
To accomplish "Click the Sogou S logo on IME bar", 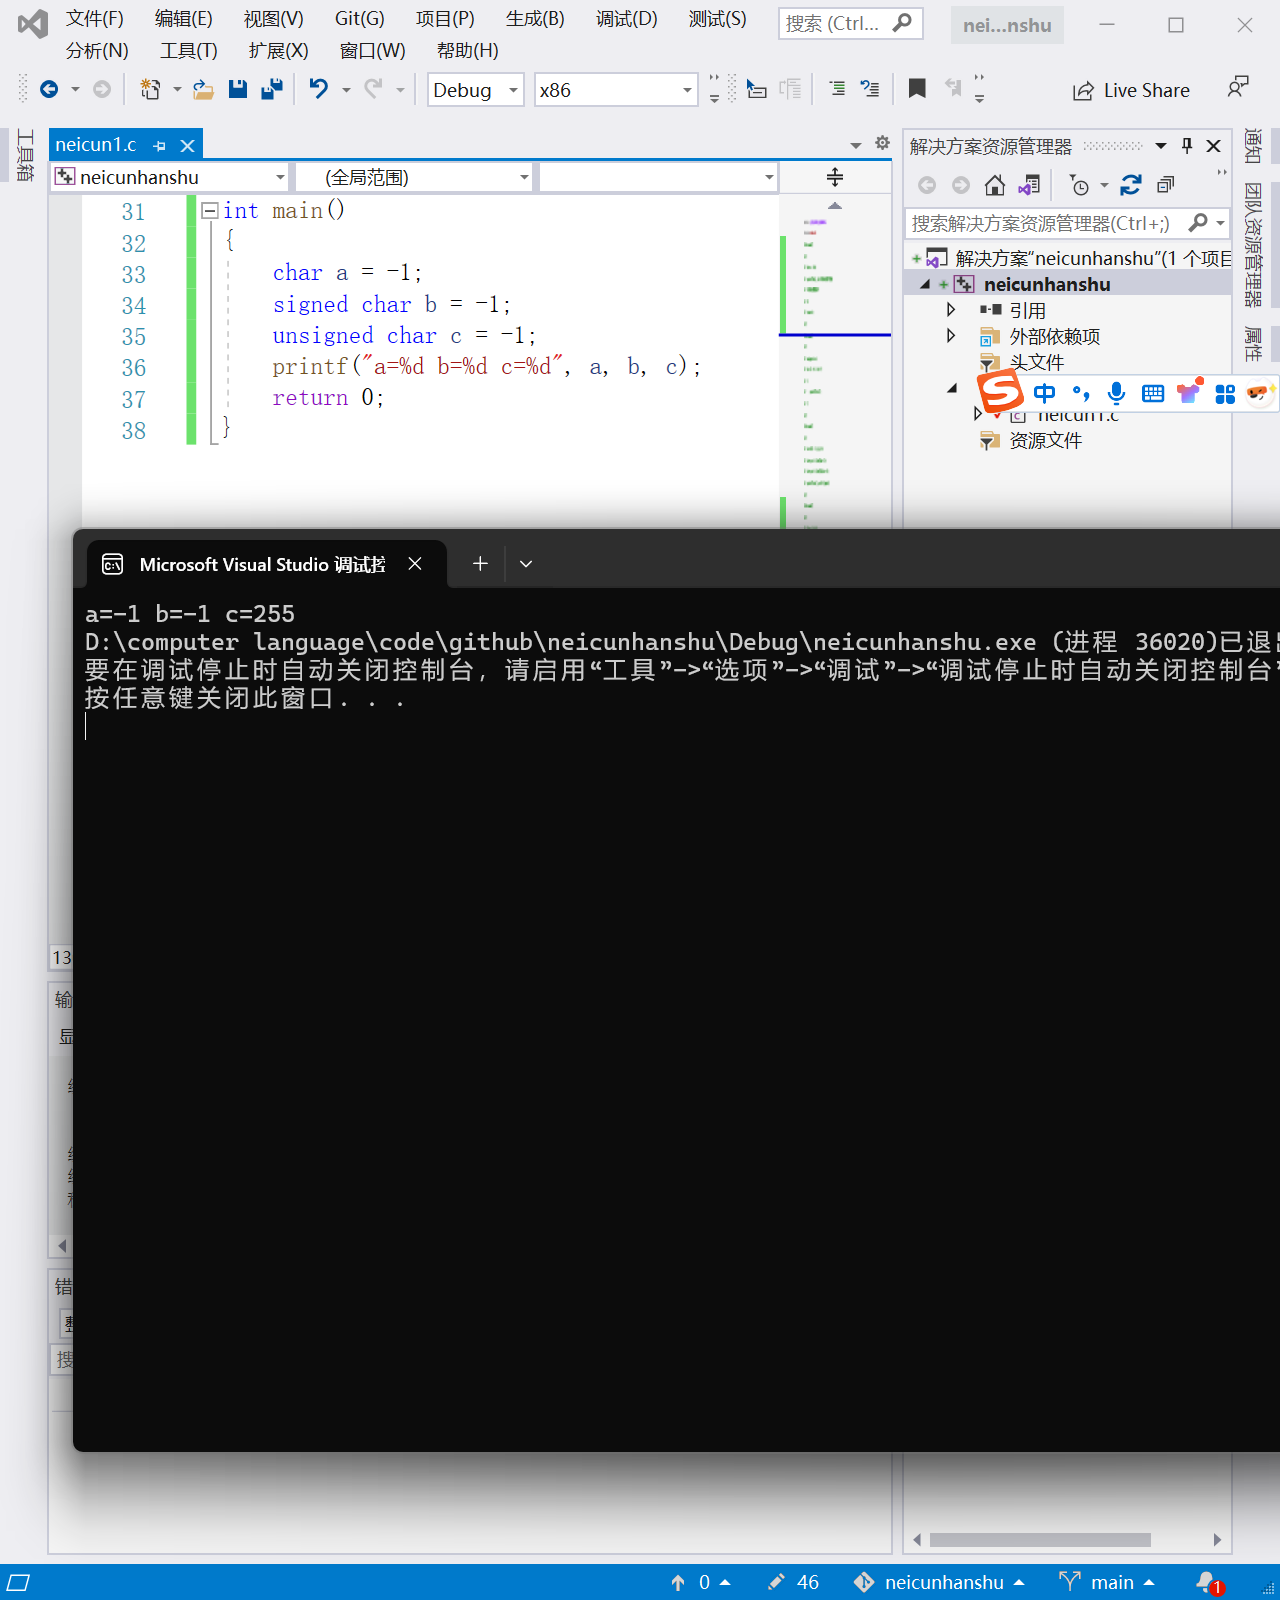I will pos(1001,391).
